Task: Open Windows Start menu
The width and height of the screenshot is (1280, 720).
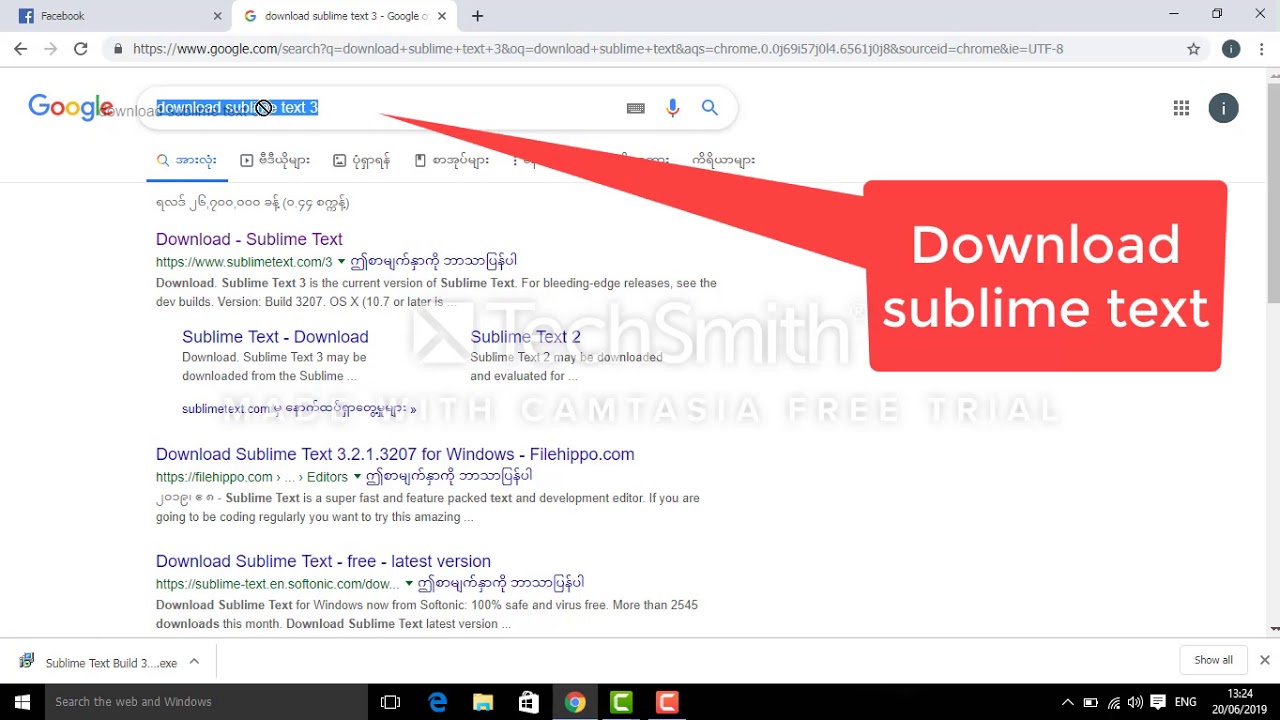Action: tap(22, 702)
